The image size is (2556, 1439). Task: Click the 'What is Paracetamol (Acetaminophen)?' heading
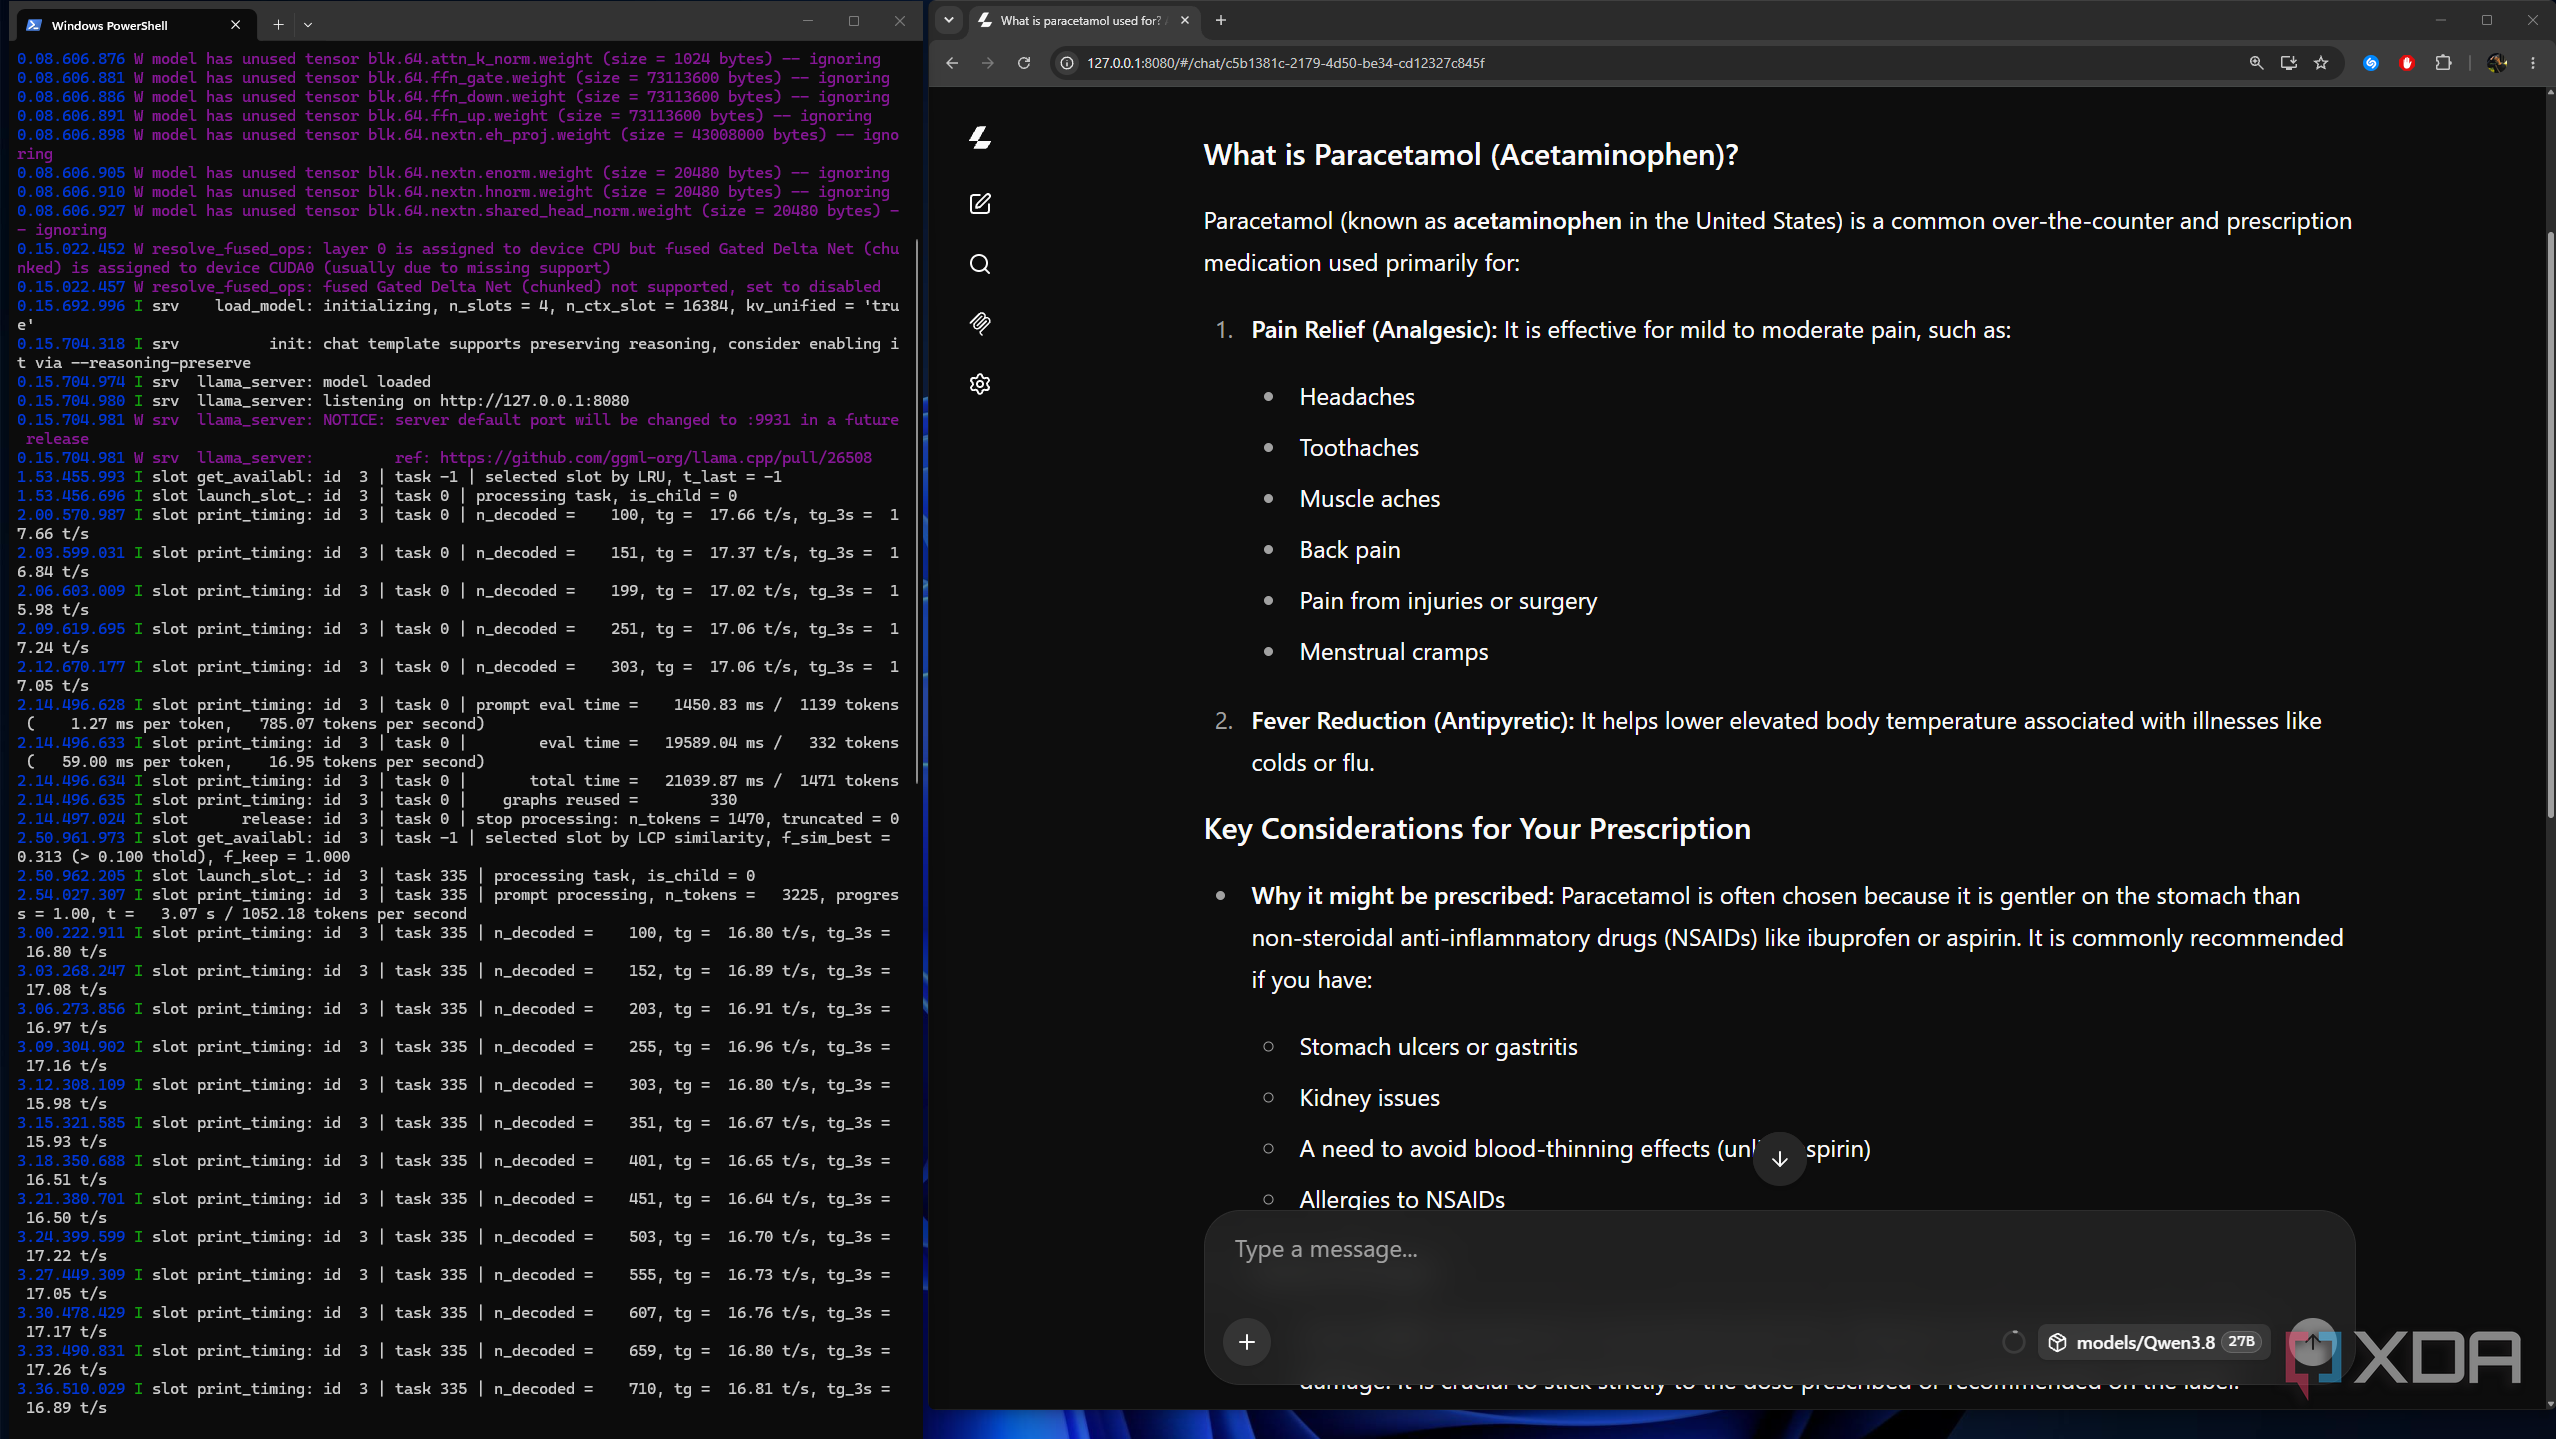coord(1470,155)
